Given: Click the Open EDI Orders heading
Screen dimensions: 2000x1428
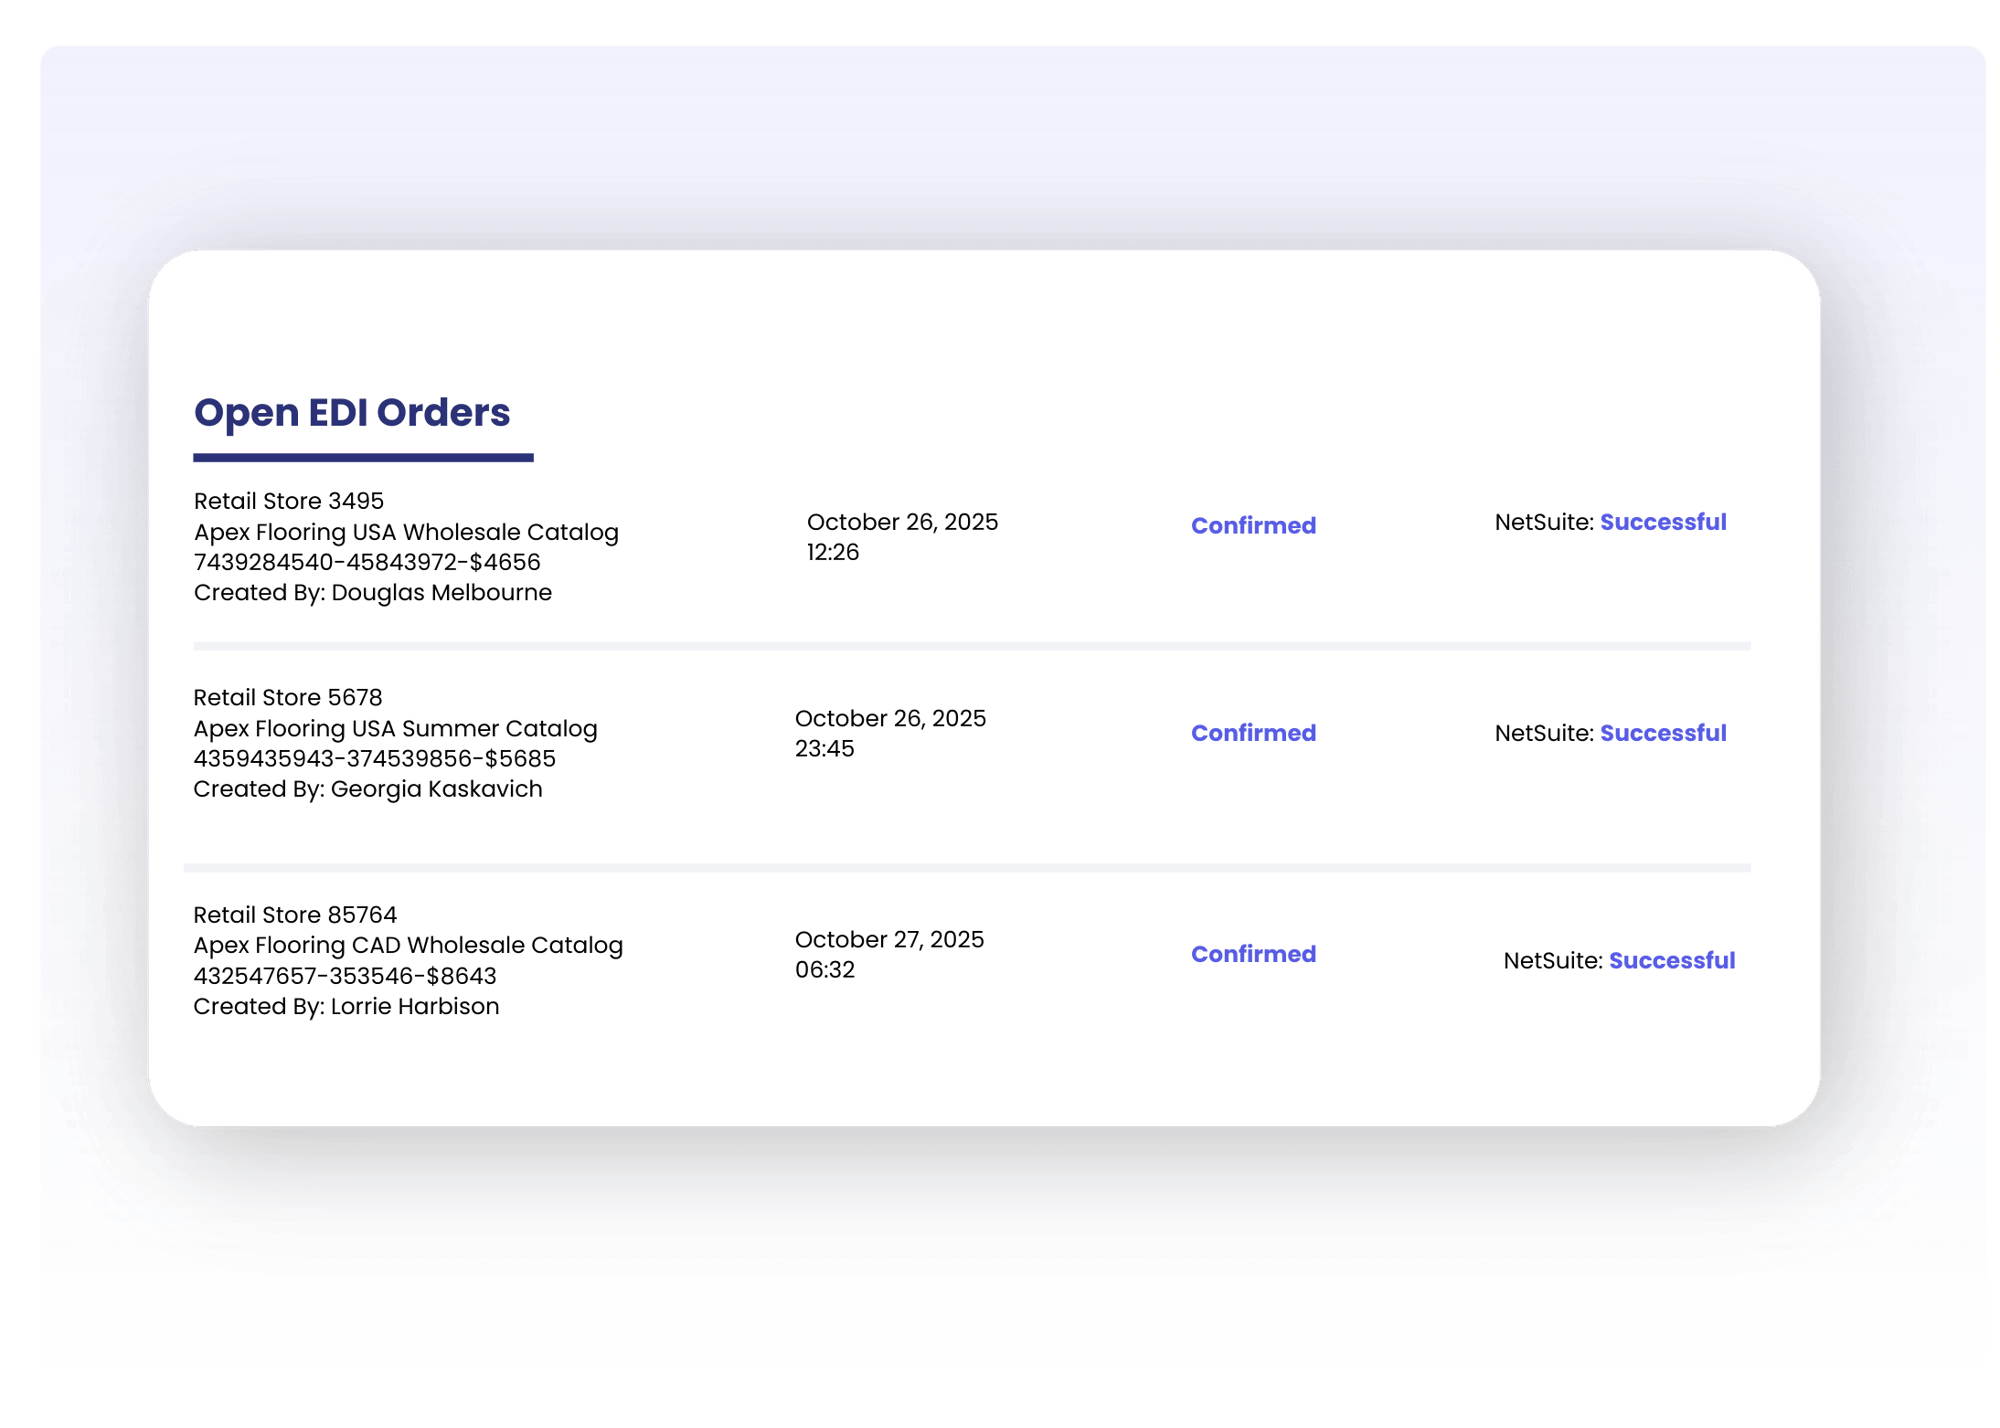Looking at the screenshot, I should coord(352,412).
